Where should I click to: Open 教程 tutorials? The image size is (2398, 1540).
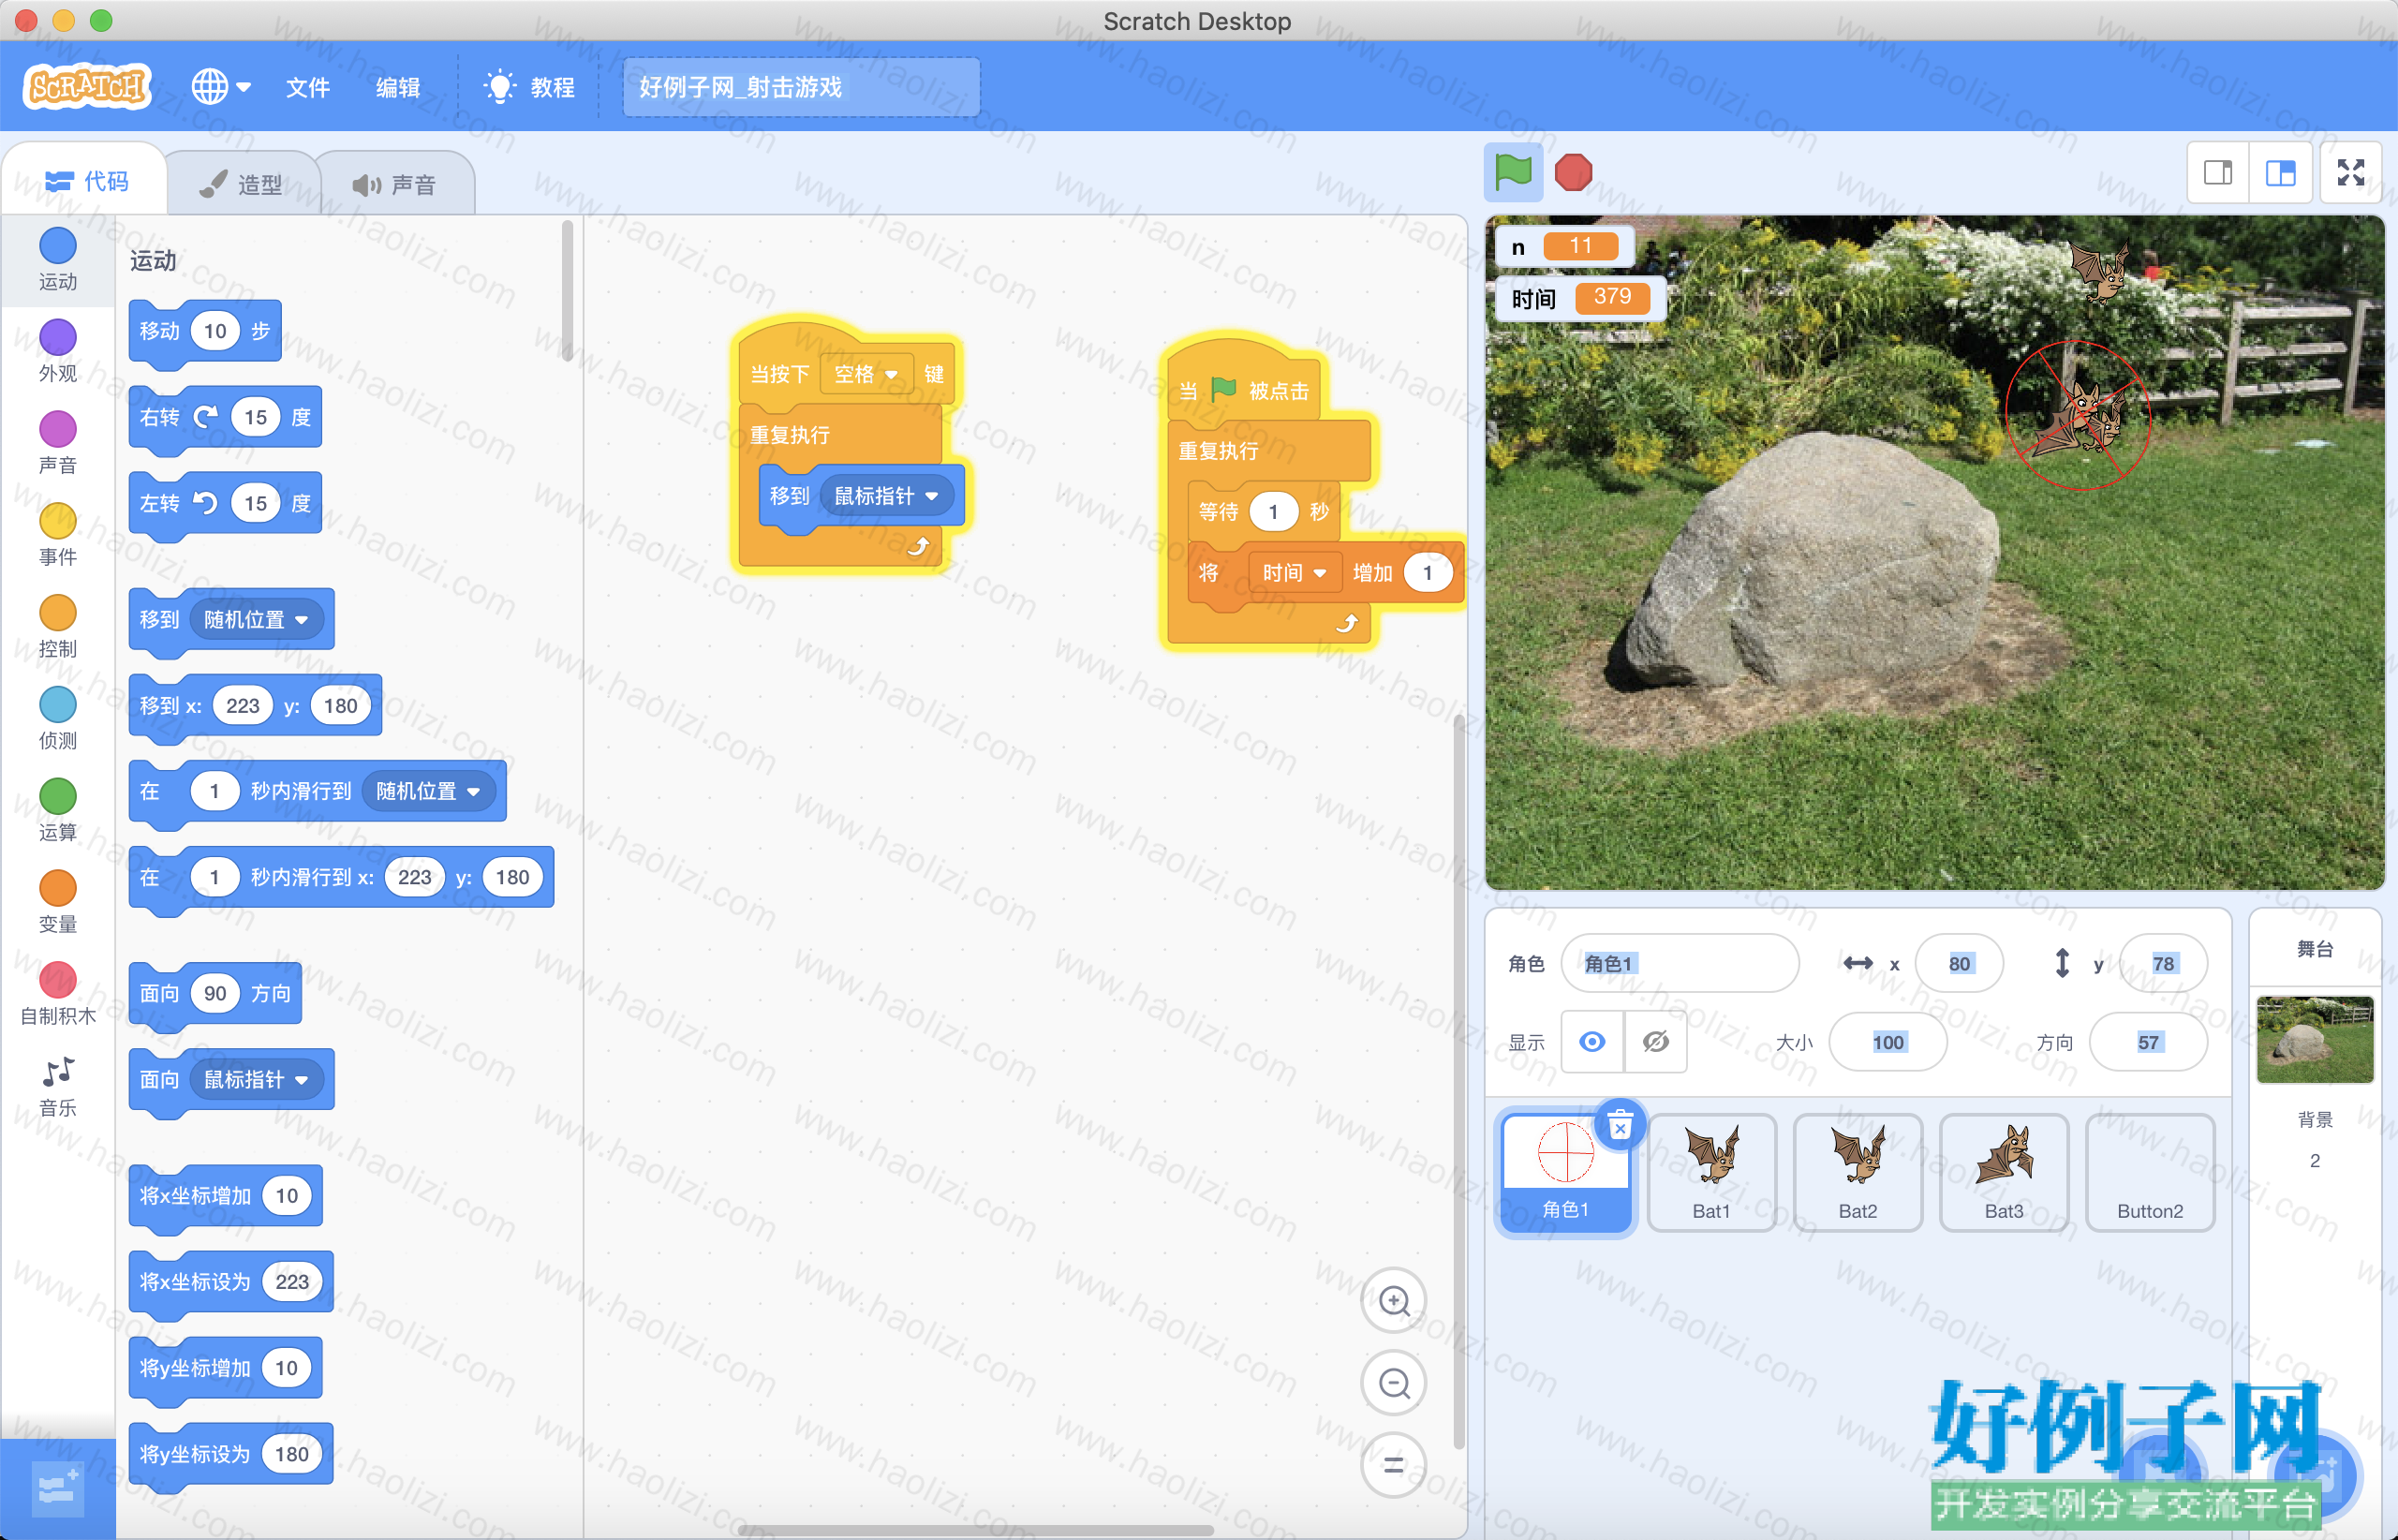click(x=529, y=87)
